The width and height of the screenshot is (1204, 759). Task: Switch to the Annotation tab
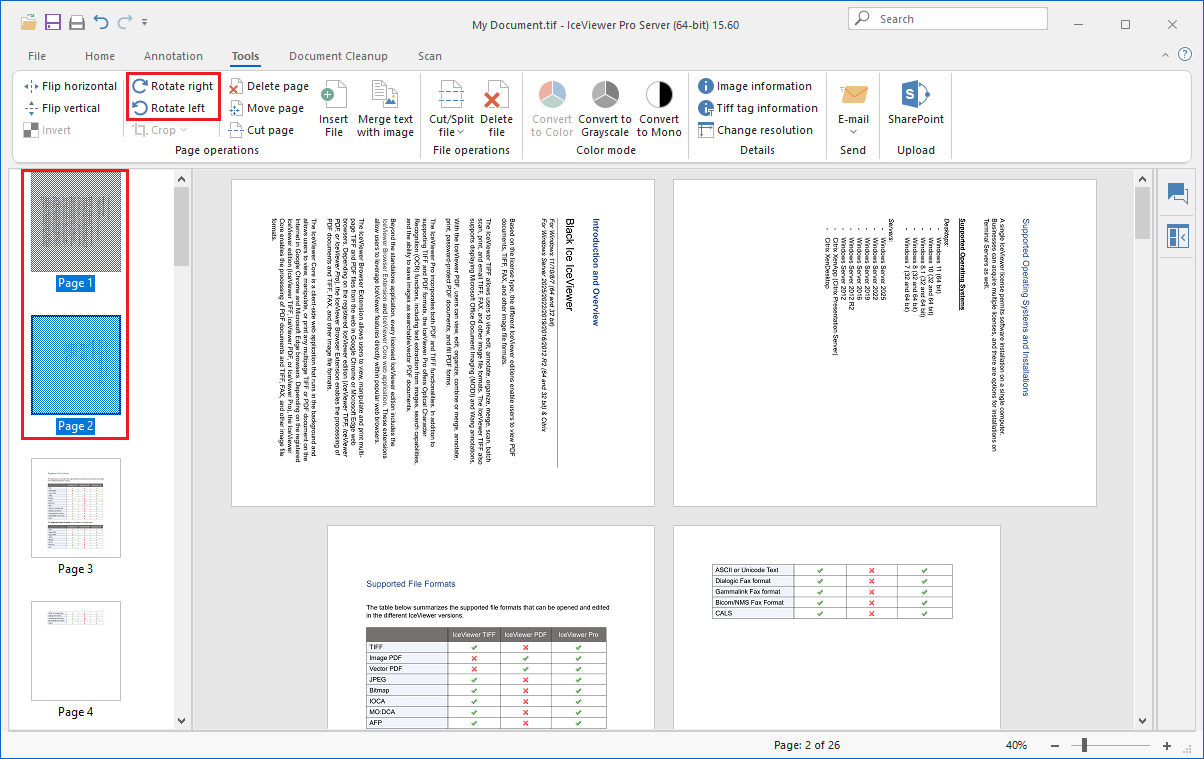[x=173, y=56]
